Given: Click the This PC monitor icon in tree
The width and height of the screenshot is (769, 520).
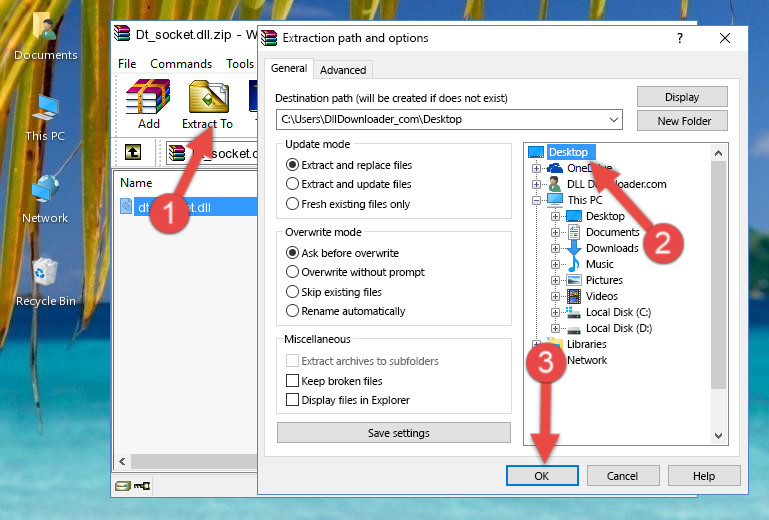Looking at the screenshot, I should (x=555, y=200).
